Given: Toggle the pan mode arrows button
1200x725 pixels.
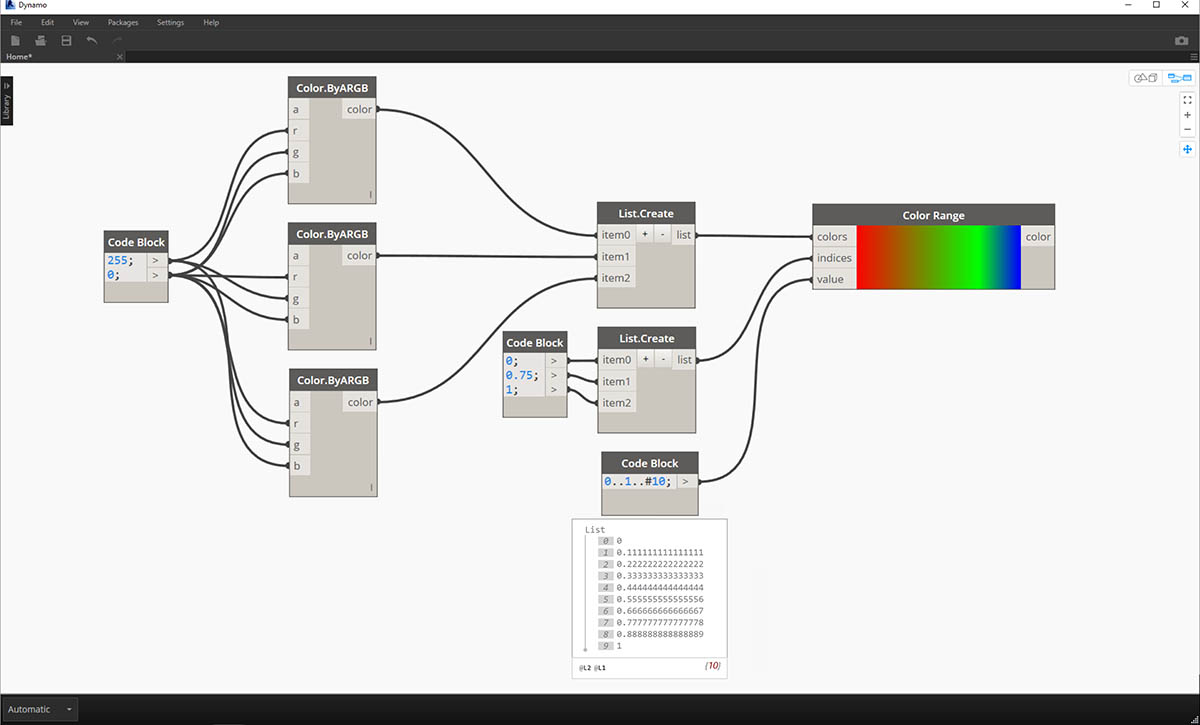Looking at the screenshot, I should (x=1187, y=149).
